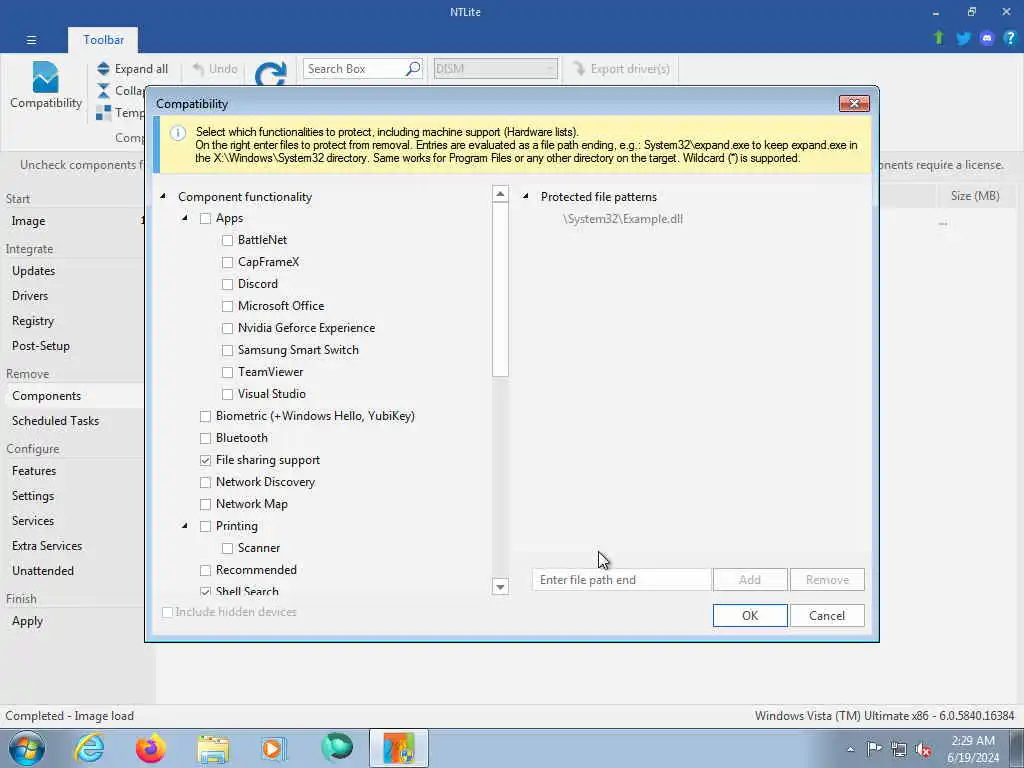Open the Unattended page in sidebar
Image resolution: width=1024 pixels, height=768 pixels.
coord(42,570)
